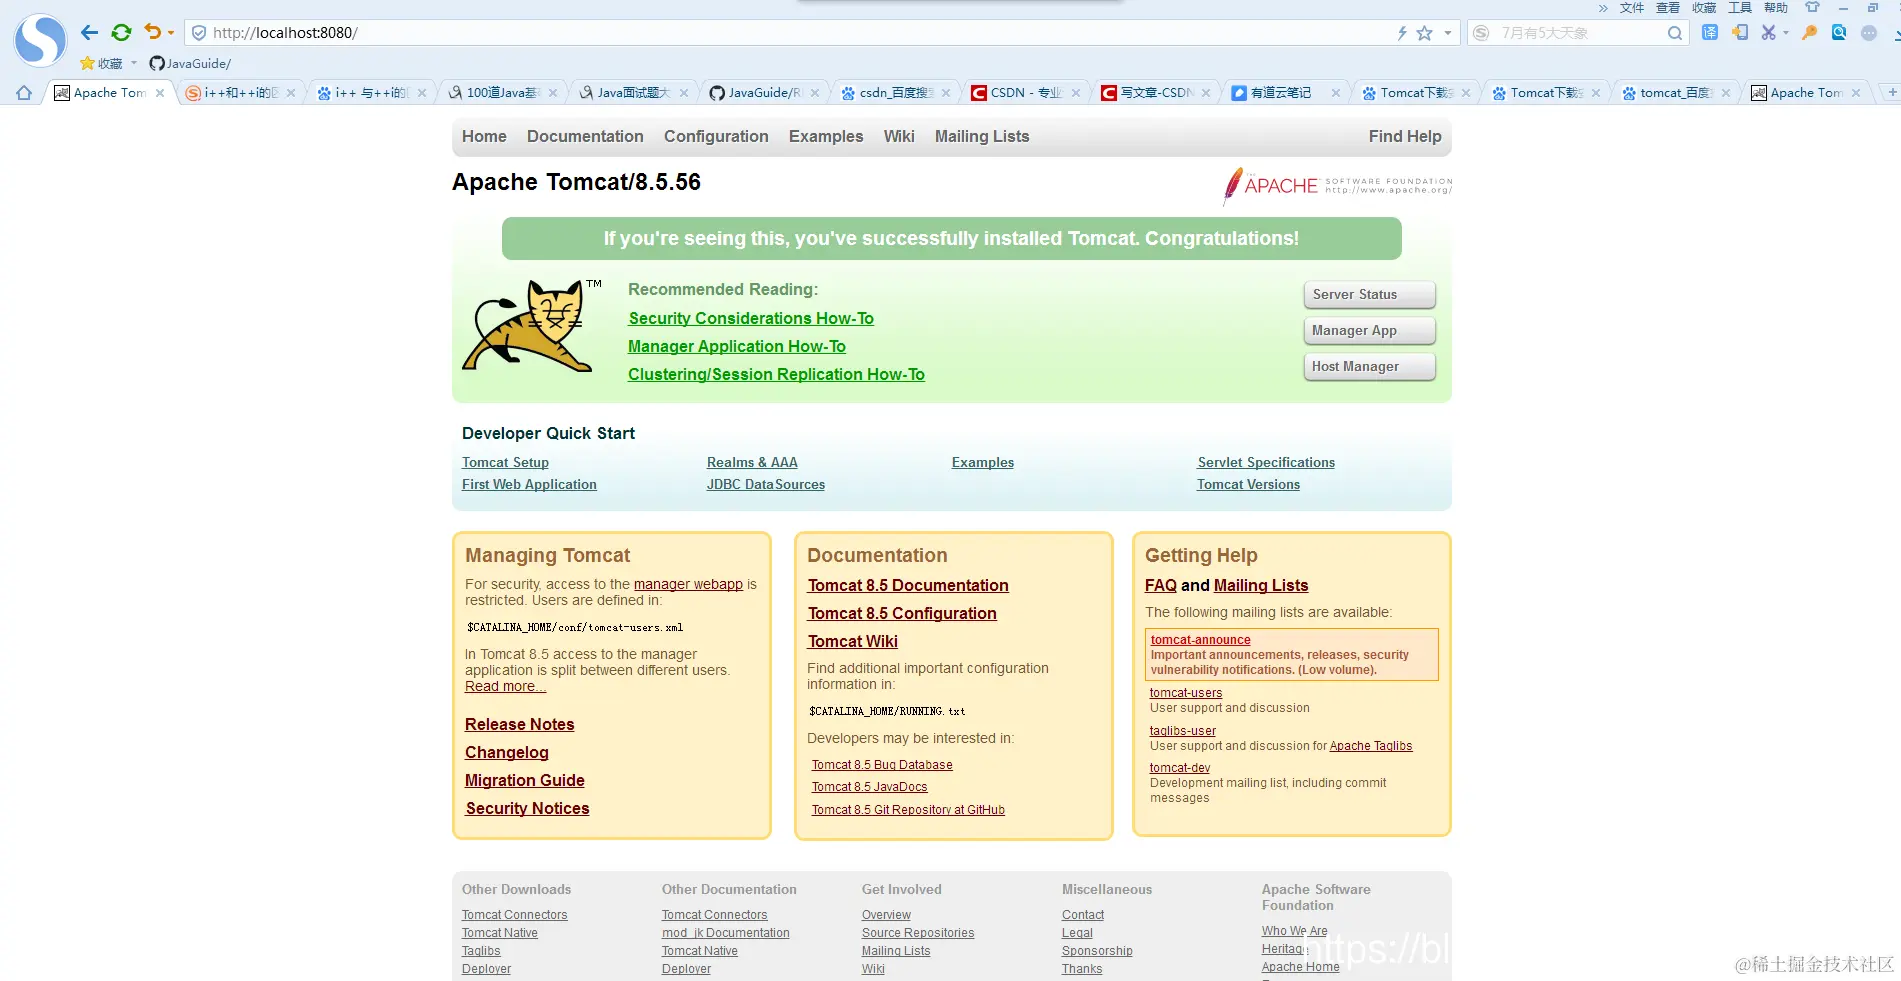This screenshot has height=981, width=1901.
Task: Switch to the 有道云笔记 tab
Action: pos(1285,93)
